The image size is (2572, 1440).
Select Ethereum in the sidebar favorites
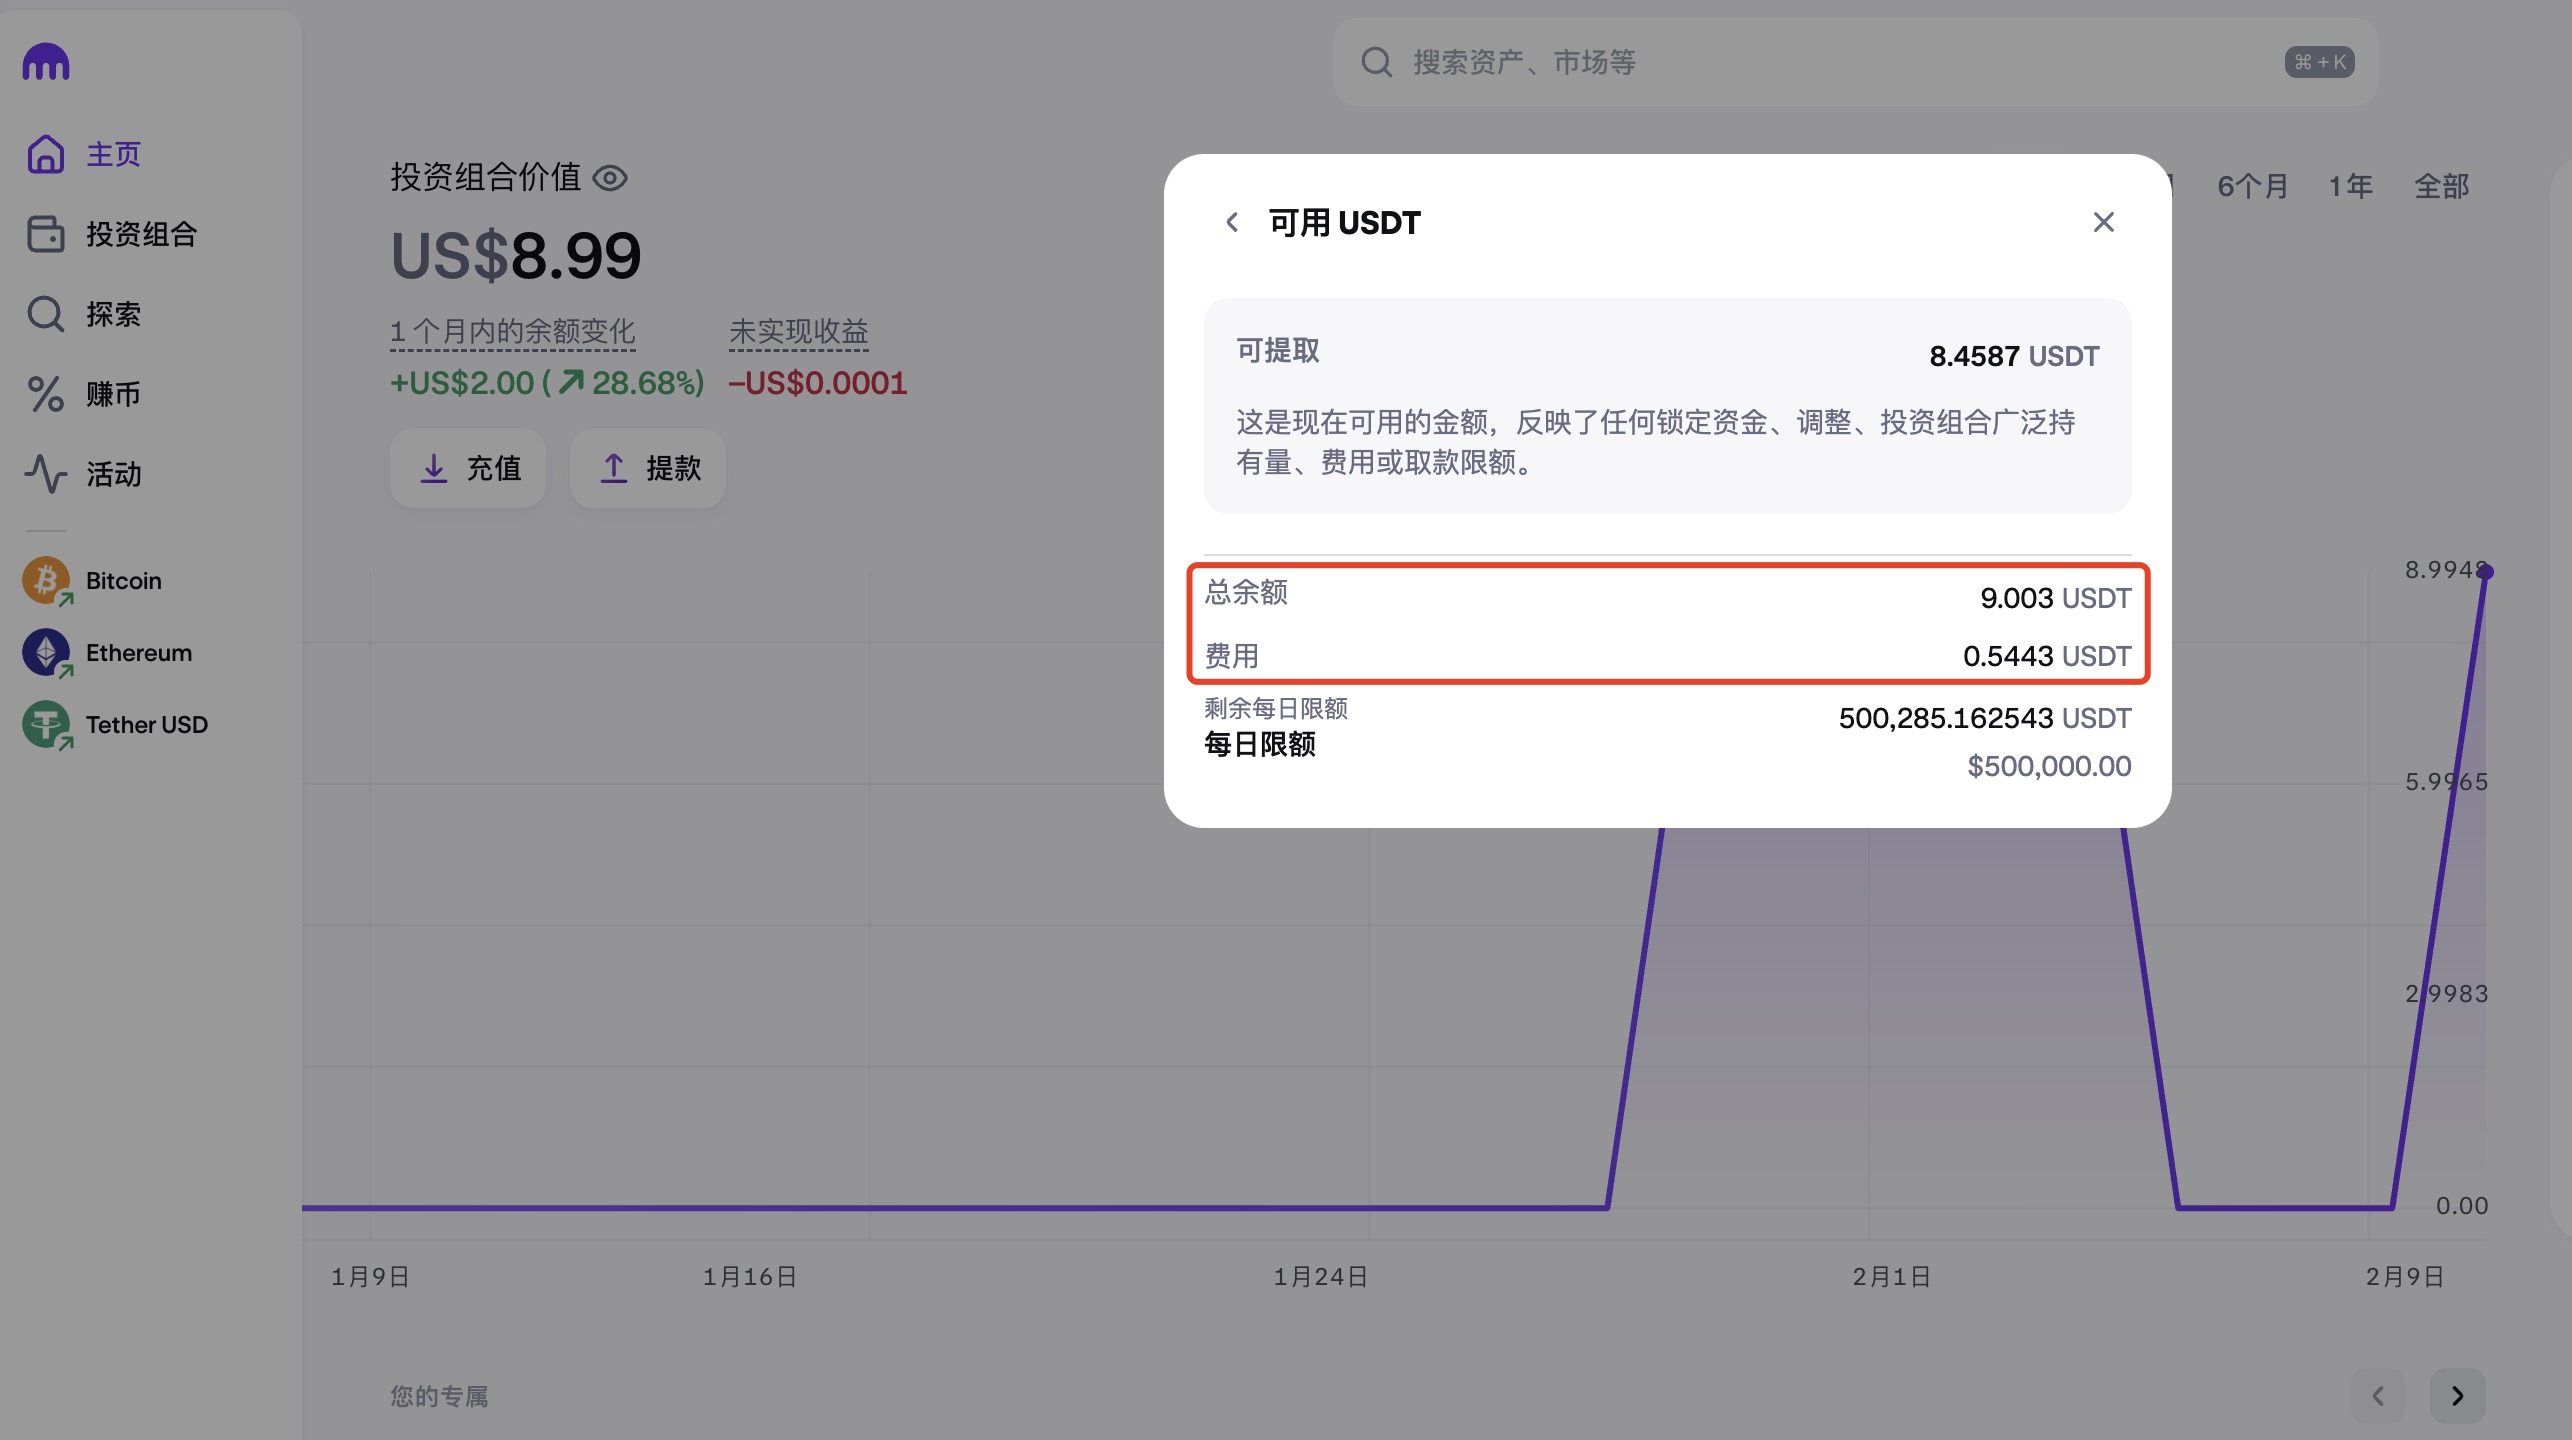point(138,653)
